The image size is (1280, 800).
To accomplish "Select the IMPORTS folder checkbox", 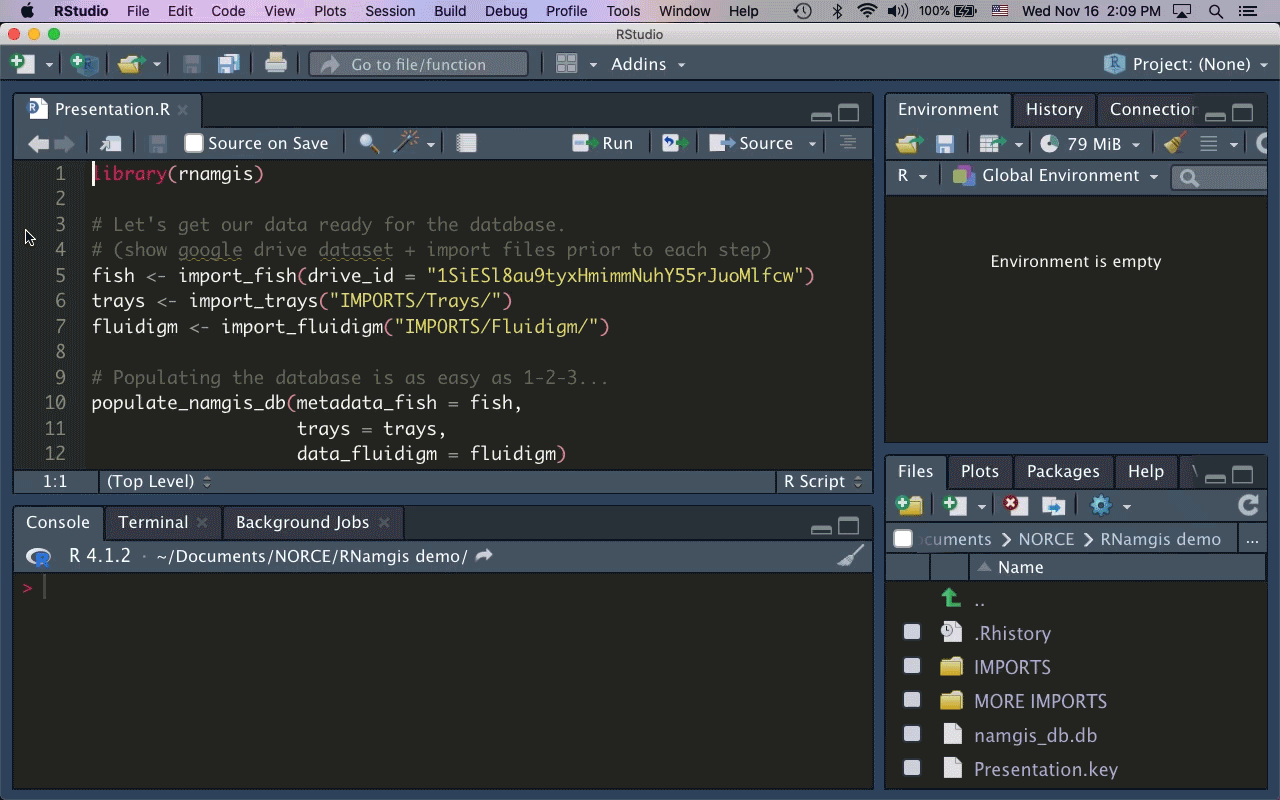I will [912, 666].
